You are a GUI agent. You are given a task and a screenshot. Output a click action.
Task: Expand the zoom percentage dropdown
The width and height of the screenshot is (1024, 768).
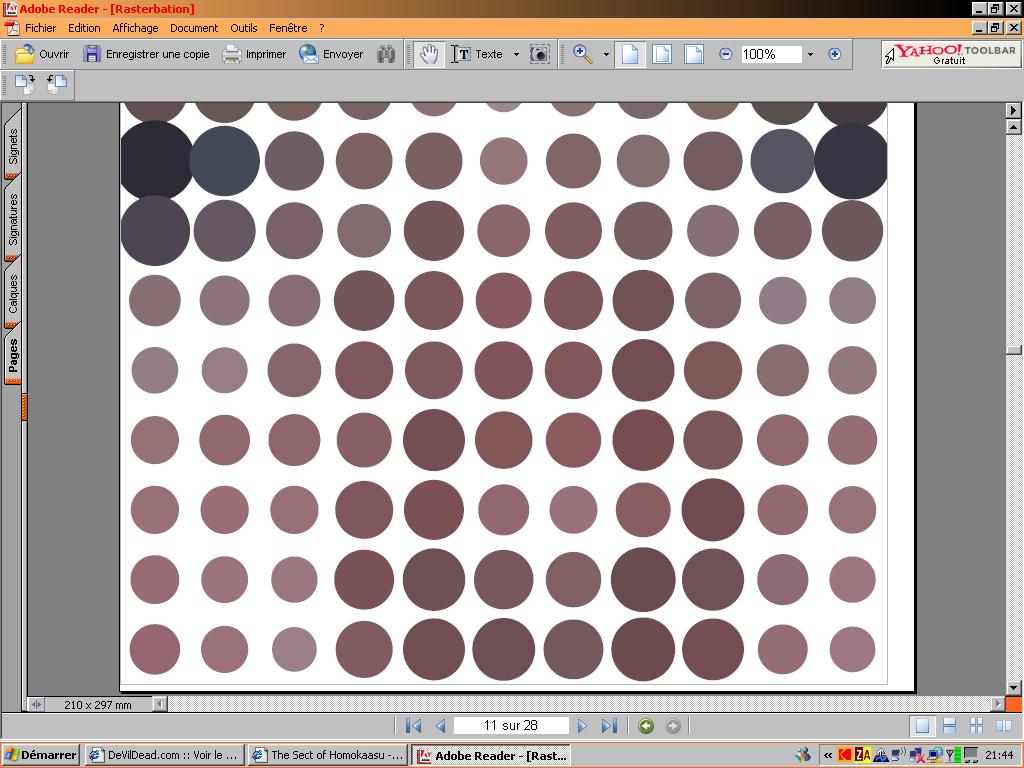(810, 54)
